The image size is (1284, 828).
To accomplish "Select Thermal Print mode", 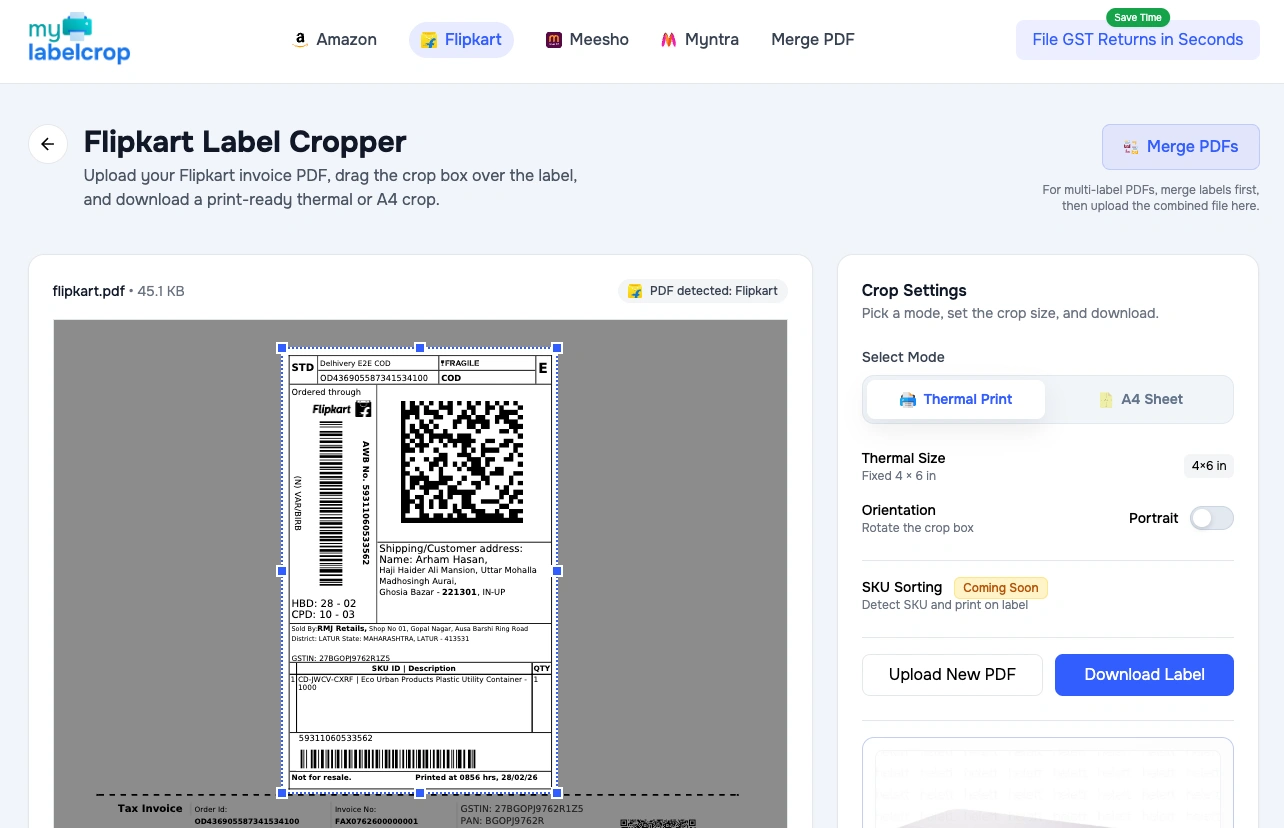I will (x=955, y=399).
